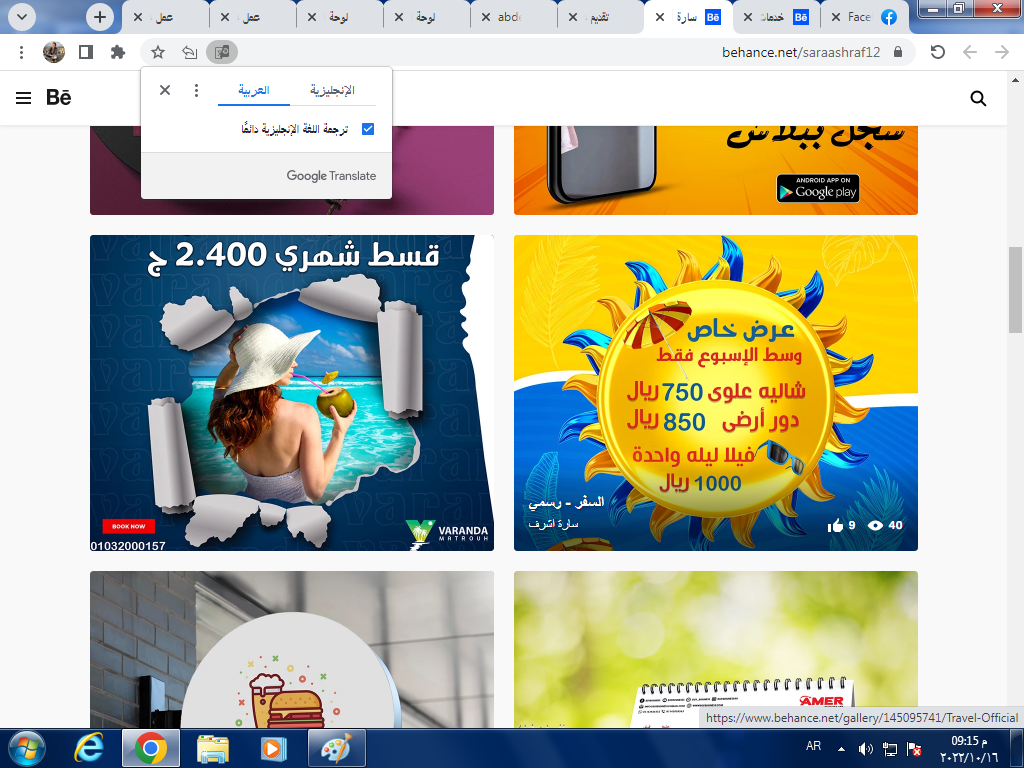Open the Behance hamburger menu

[24, 98]
